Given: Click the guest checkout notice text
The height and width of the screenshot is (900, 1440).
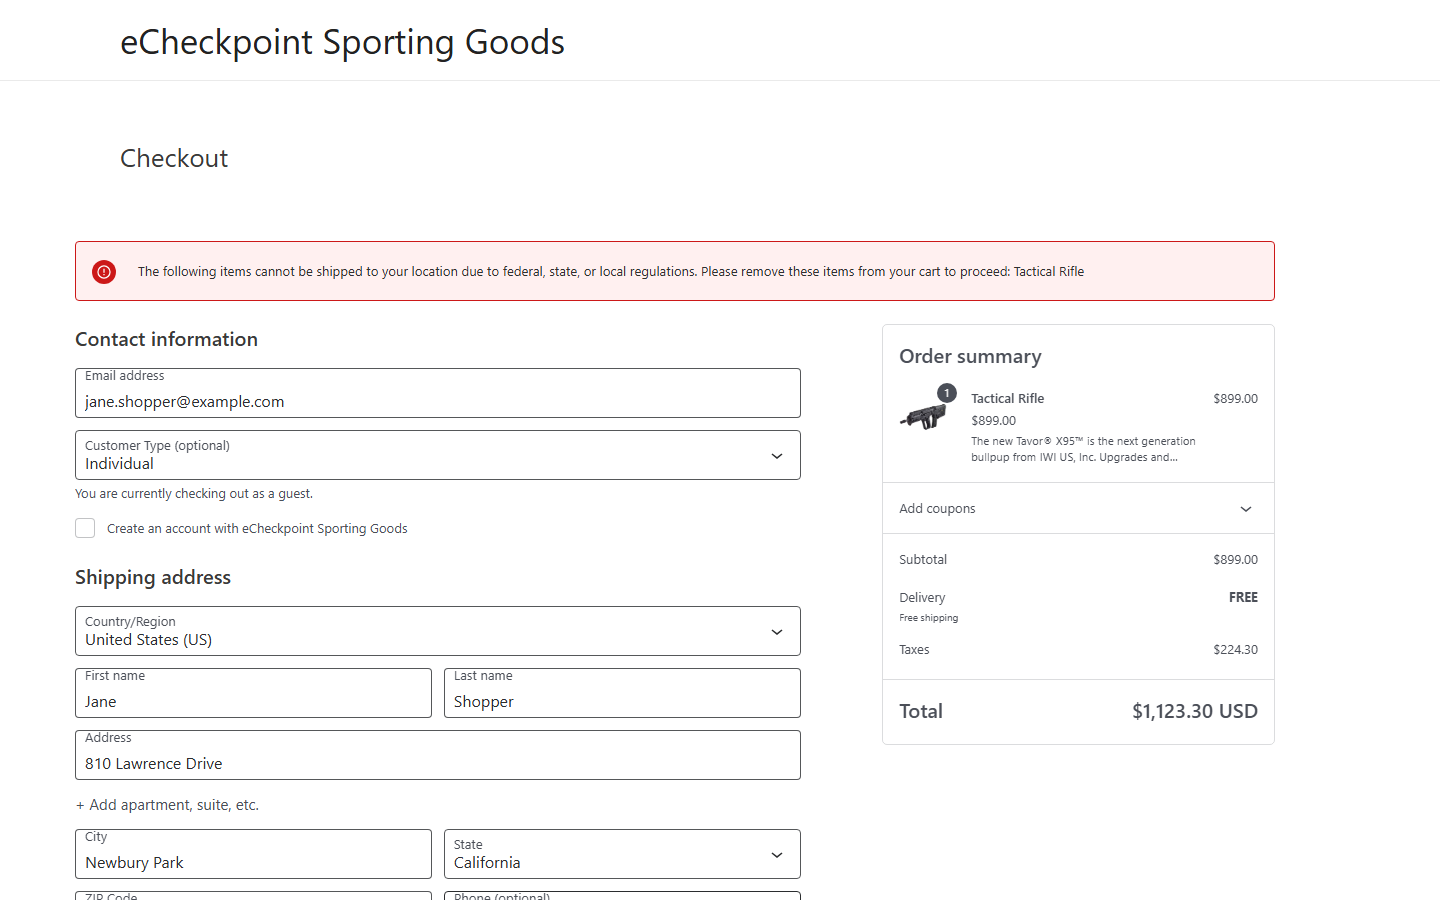Looking at the screenshot, I should pyautogui.click(x=194, y=493).
